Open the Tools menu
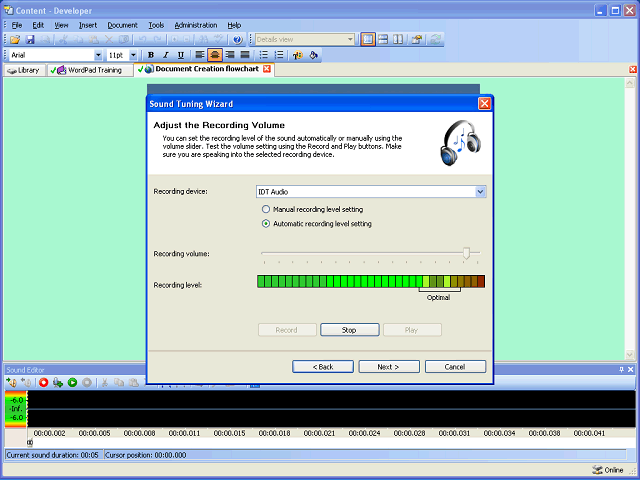This screenshot has height=480, width=640. pos(156,25)
